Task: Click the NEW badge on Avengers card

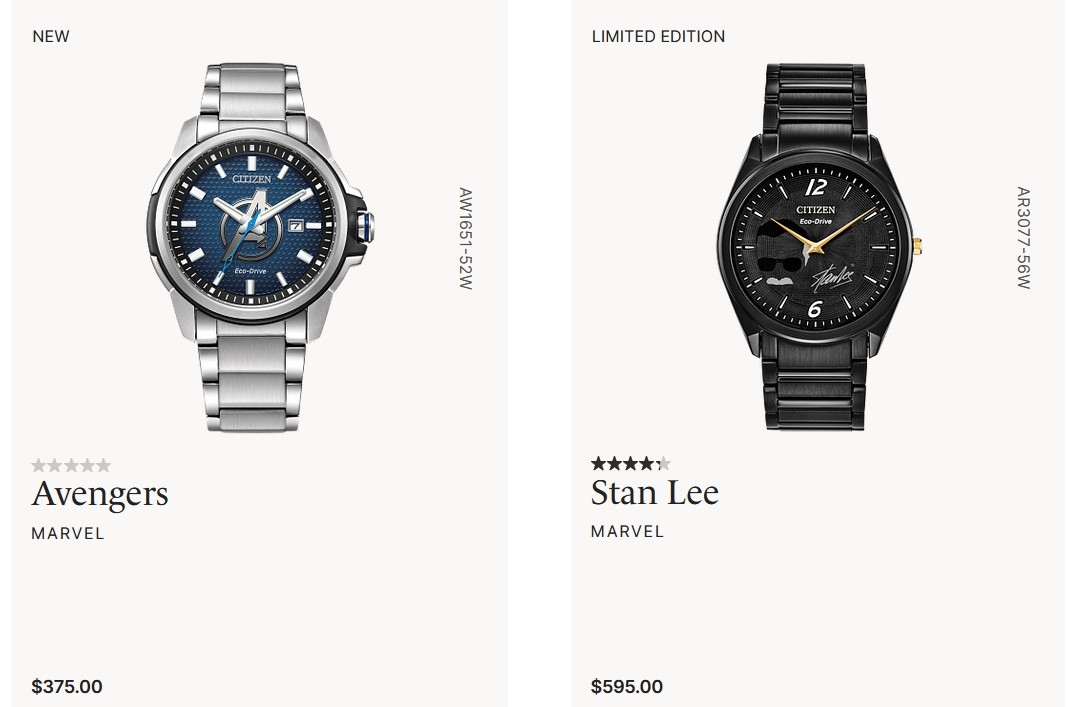Action: [50, 36]
